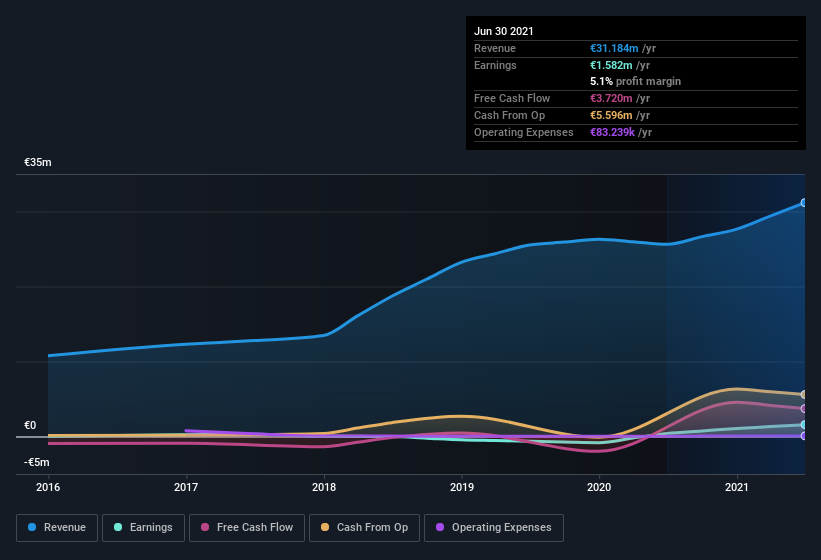The image size is (821, 560).
Task: Select the 2018 x-axis label
Action: 324,487
